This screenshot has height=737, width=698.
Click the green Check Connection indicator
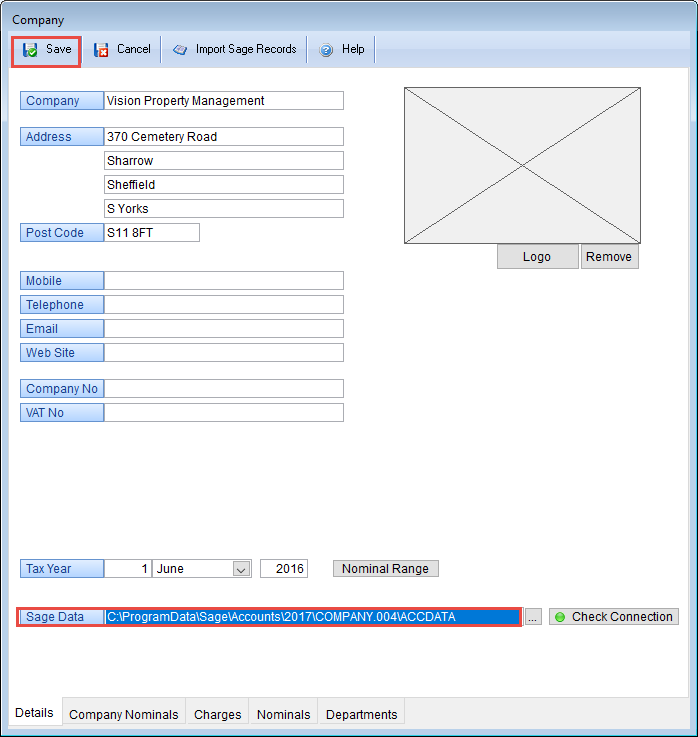click(560, 617)
